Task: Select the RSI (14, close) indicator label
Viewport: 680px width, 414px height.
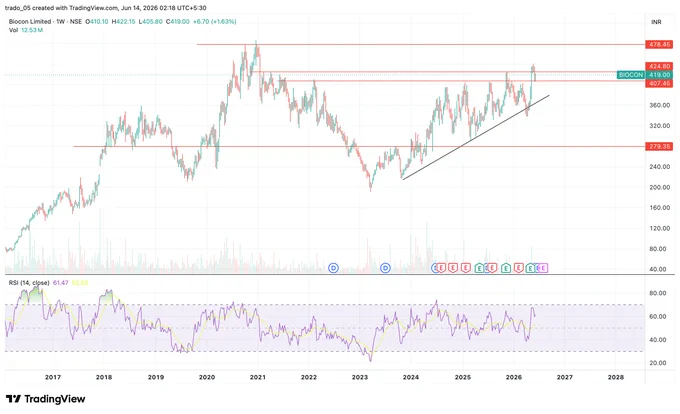Action: (29, 283)
